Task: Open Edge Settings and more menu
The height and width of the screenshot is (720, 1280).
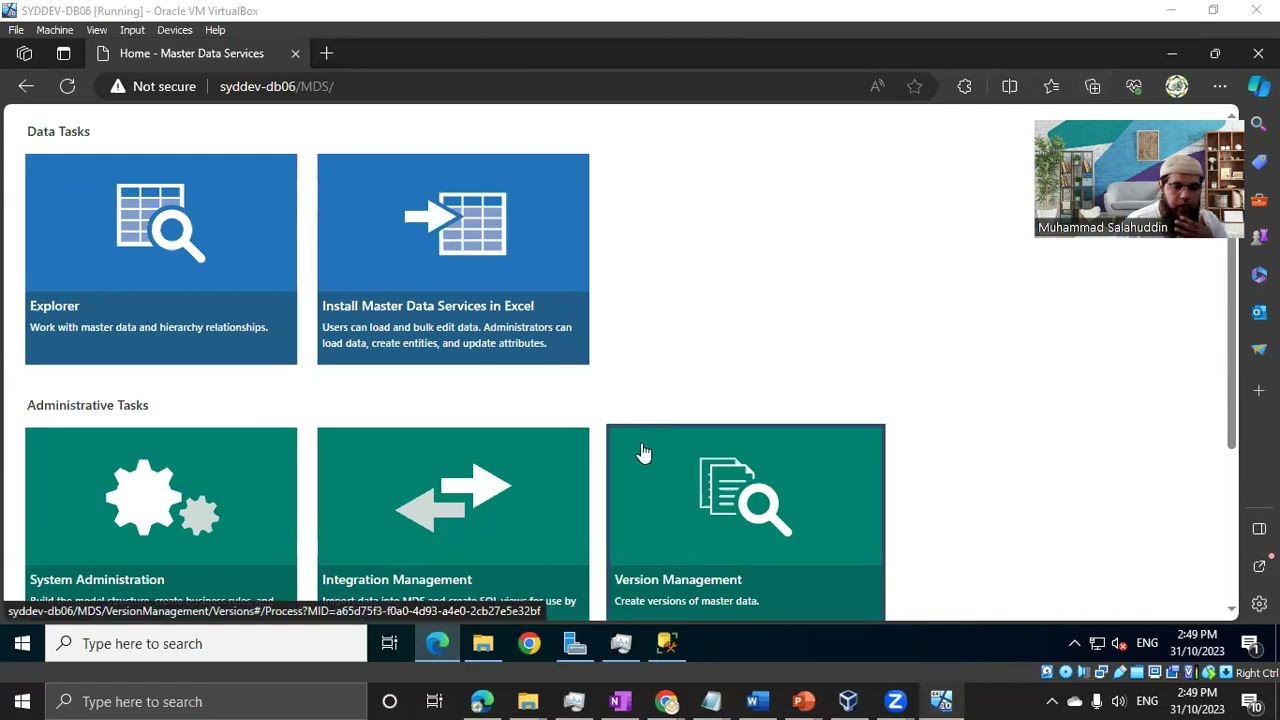Action: 1220,86
